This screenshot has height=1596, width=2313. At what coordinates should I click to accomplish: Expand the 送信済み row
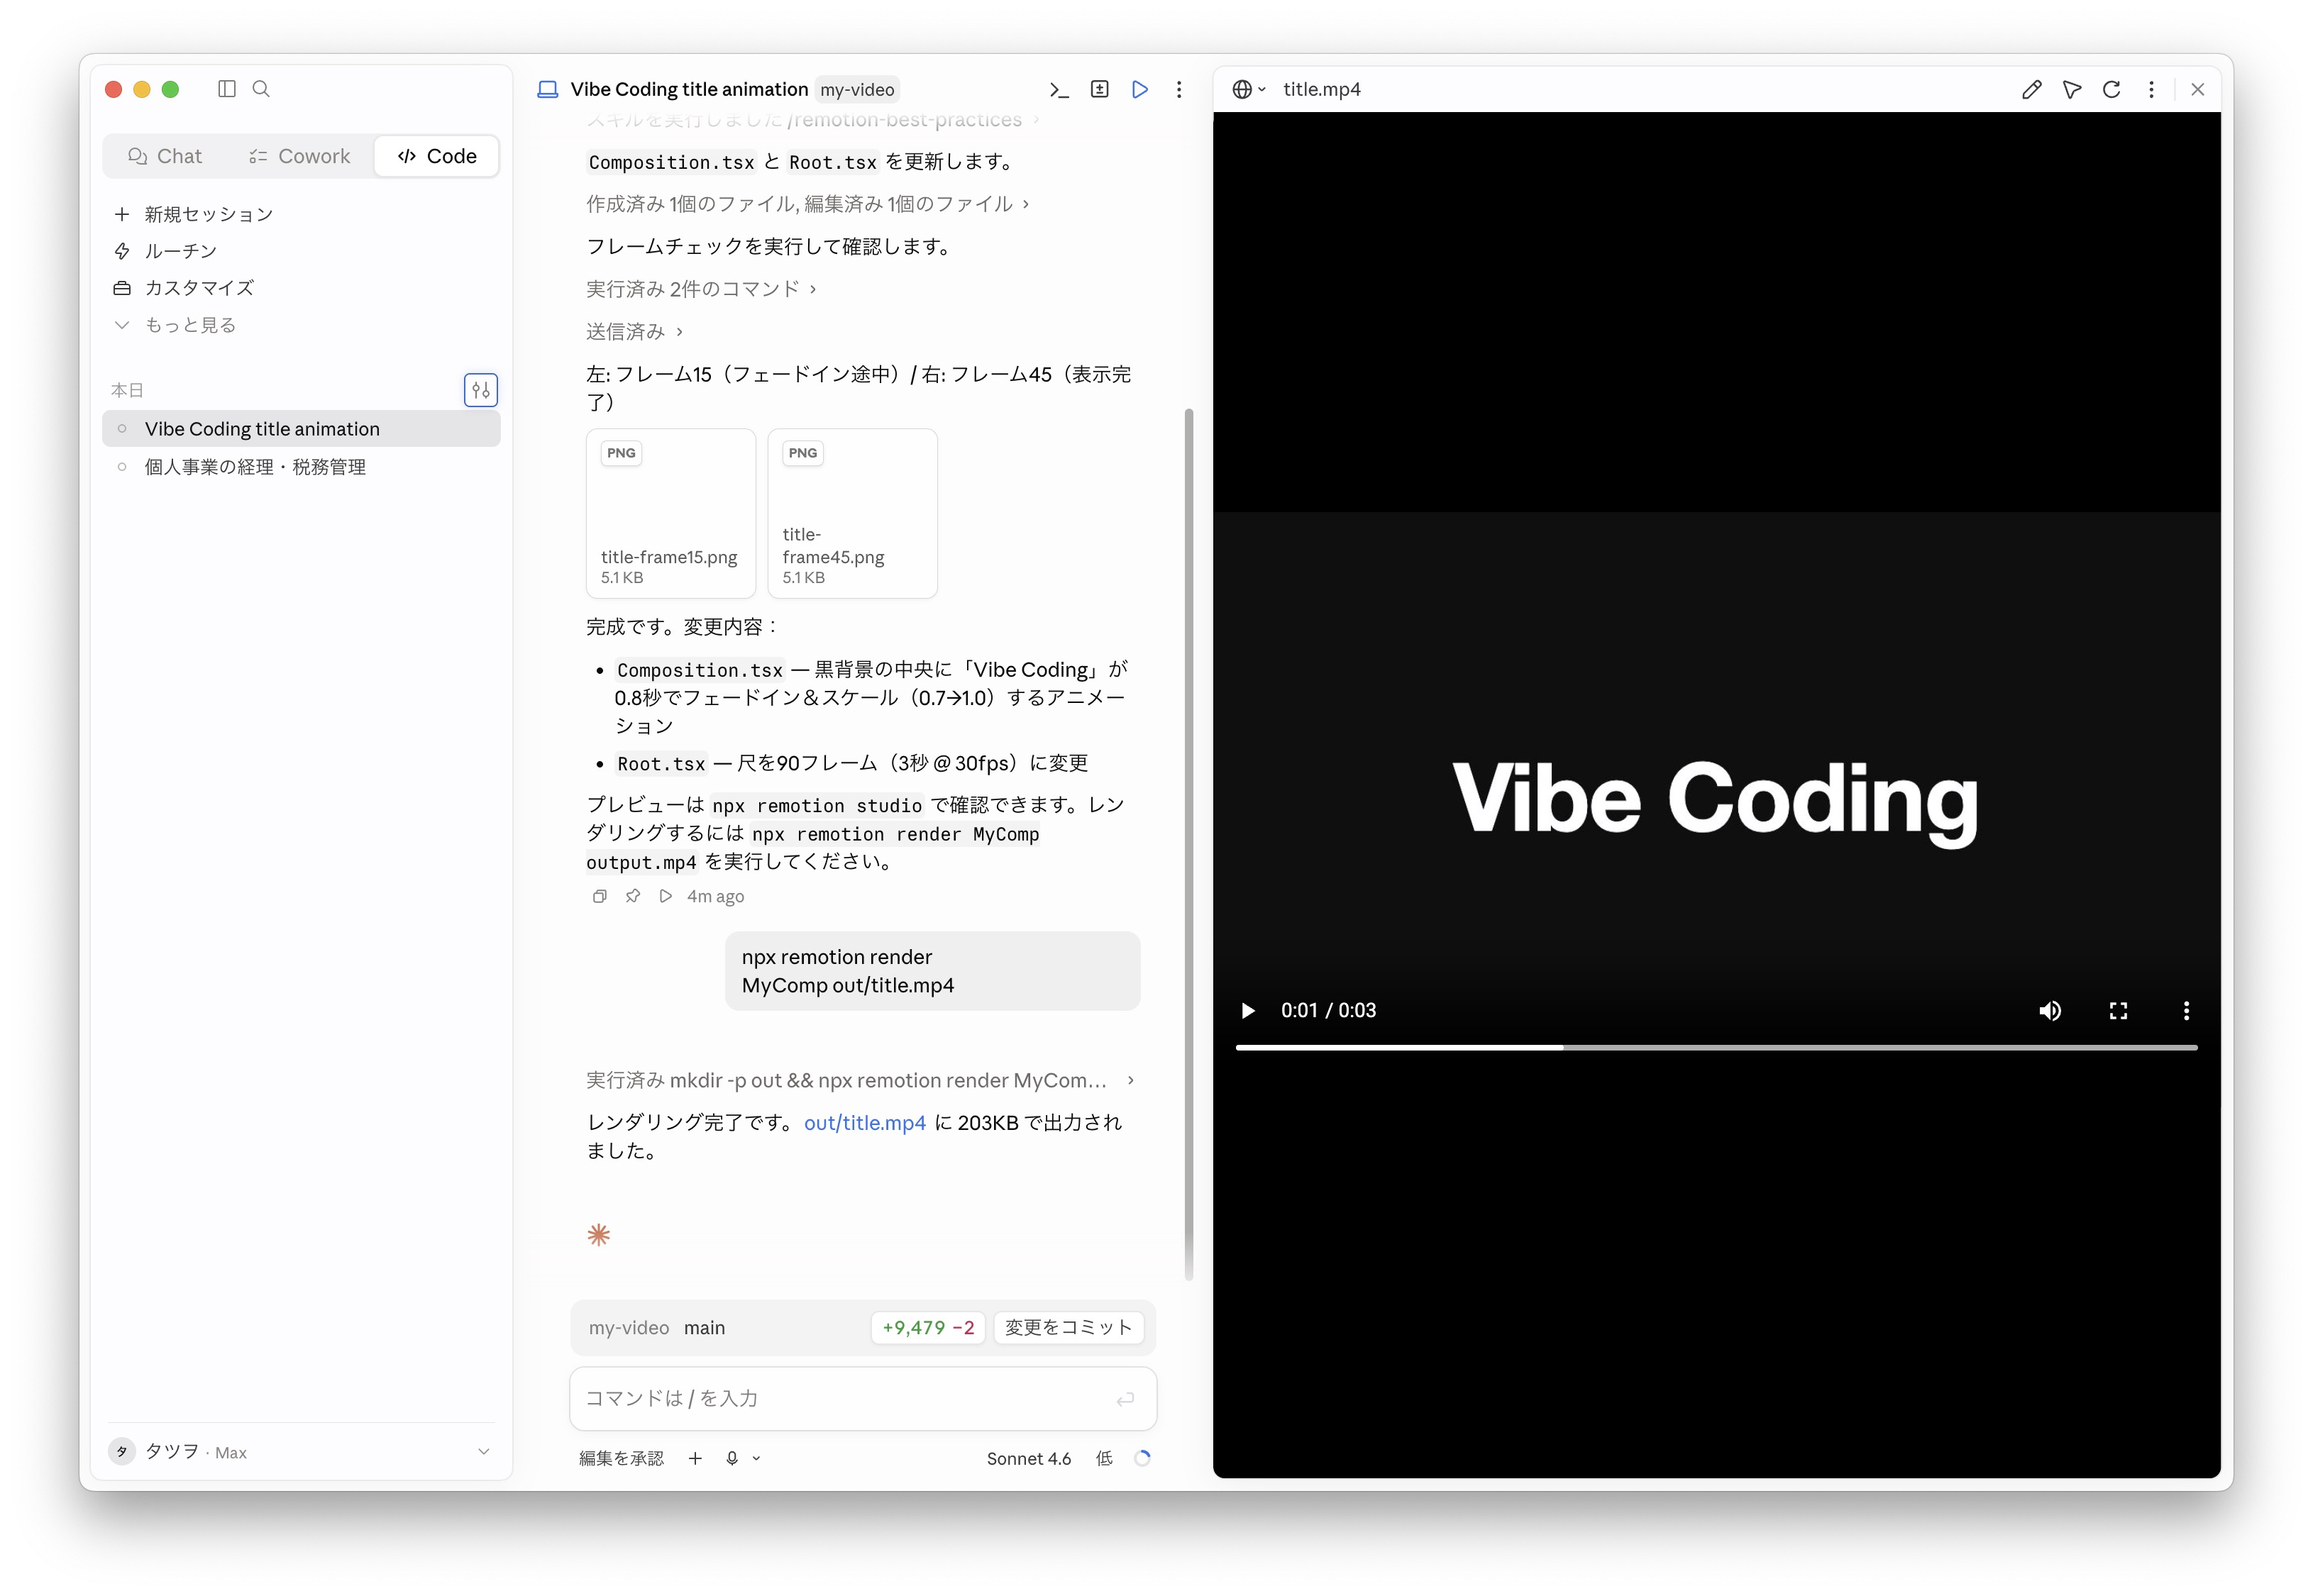tap(634, 331)
